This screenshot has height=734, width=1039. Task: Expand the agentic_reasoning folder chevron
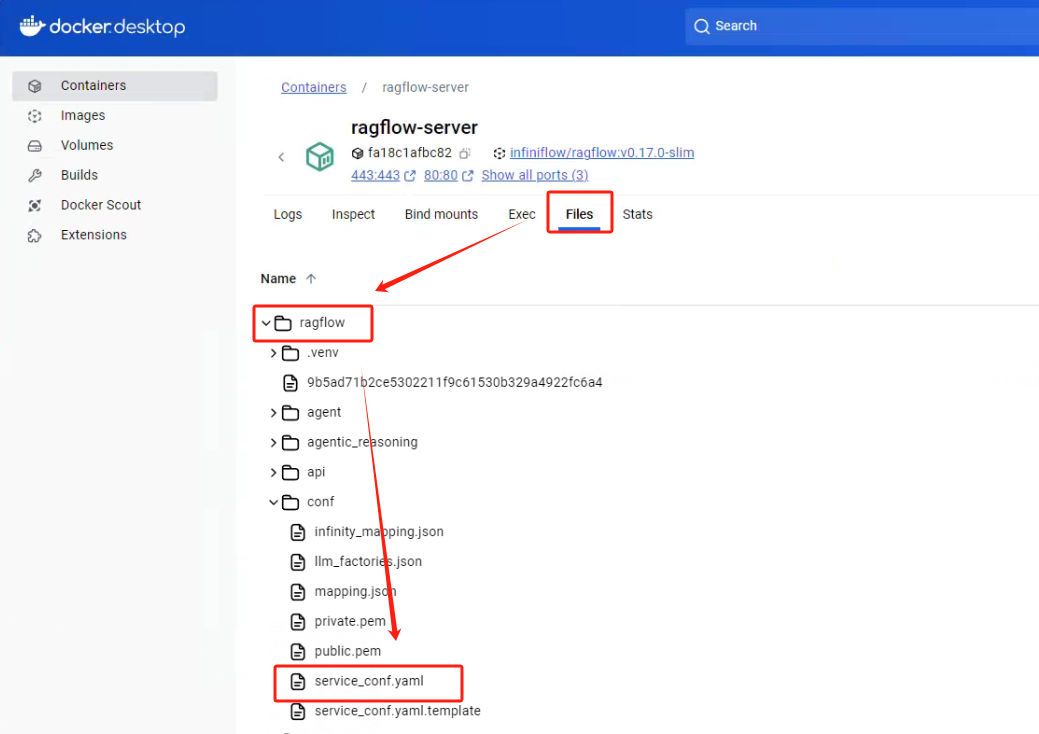273,443
